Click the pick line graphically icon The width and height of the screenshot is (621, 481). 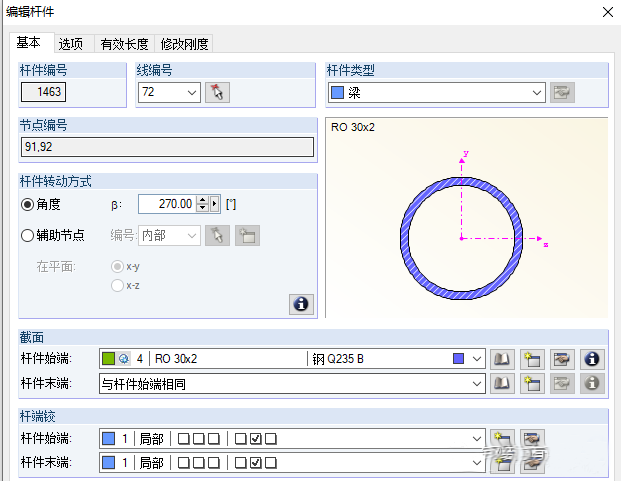(x=217, y=93)
